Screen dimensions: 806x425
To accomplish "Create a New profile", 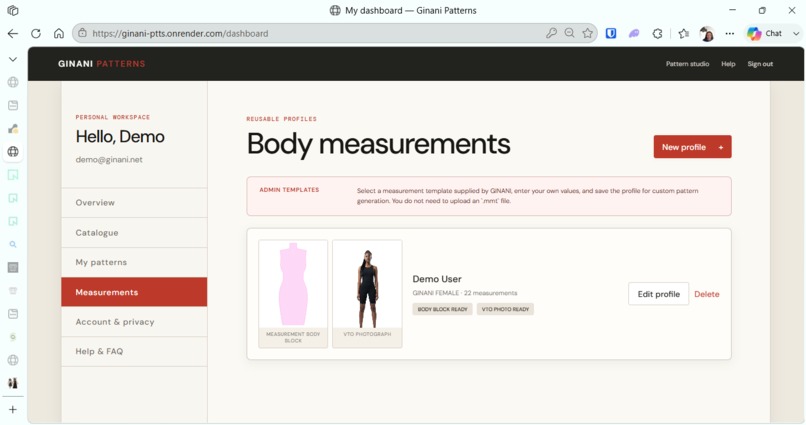I will coord(692,147).
